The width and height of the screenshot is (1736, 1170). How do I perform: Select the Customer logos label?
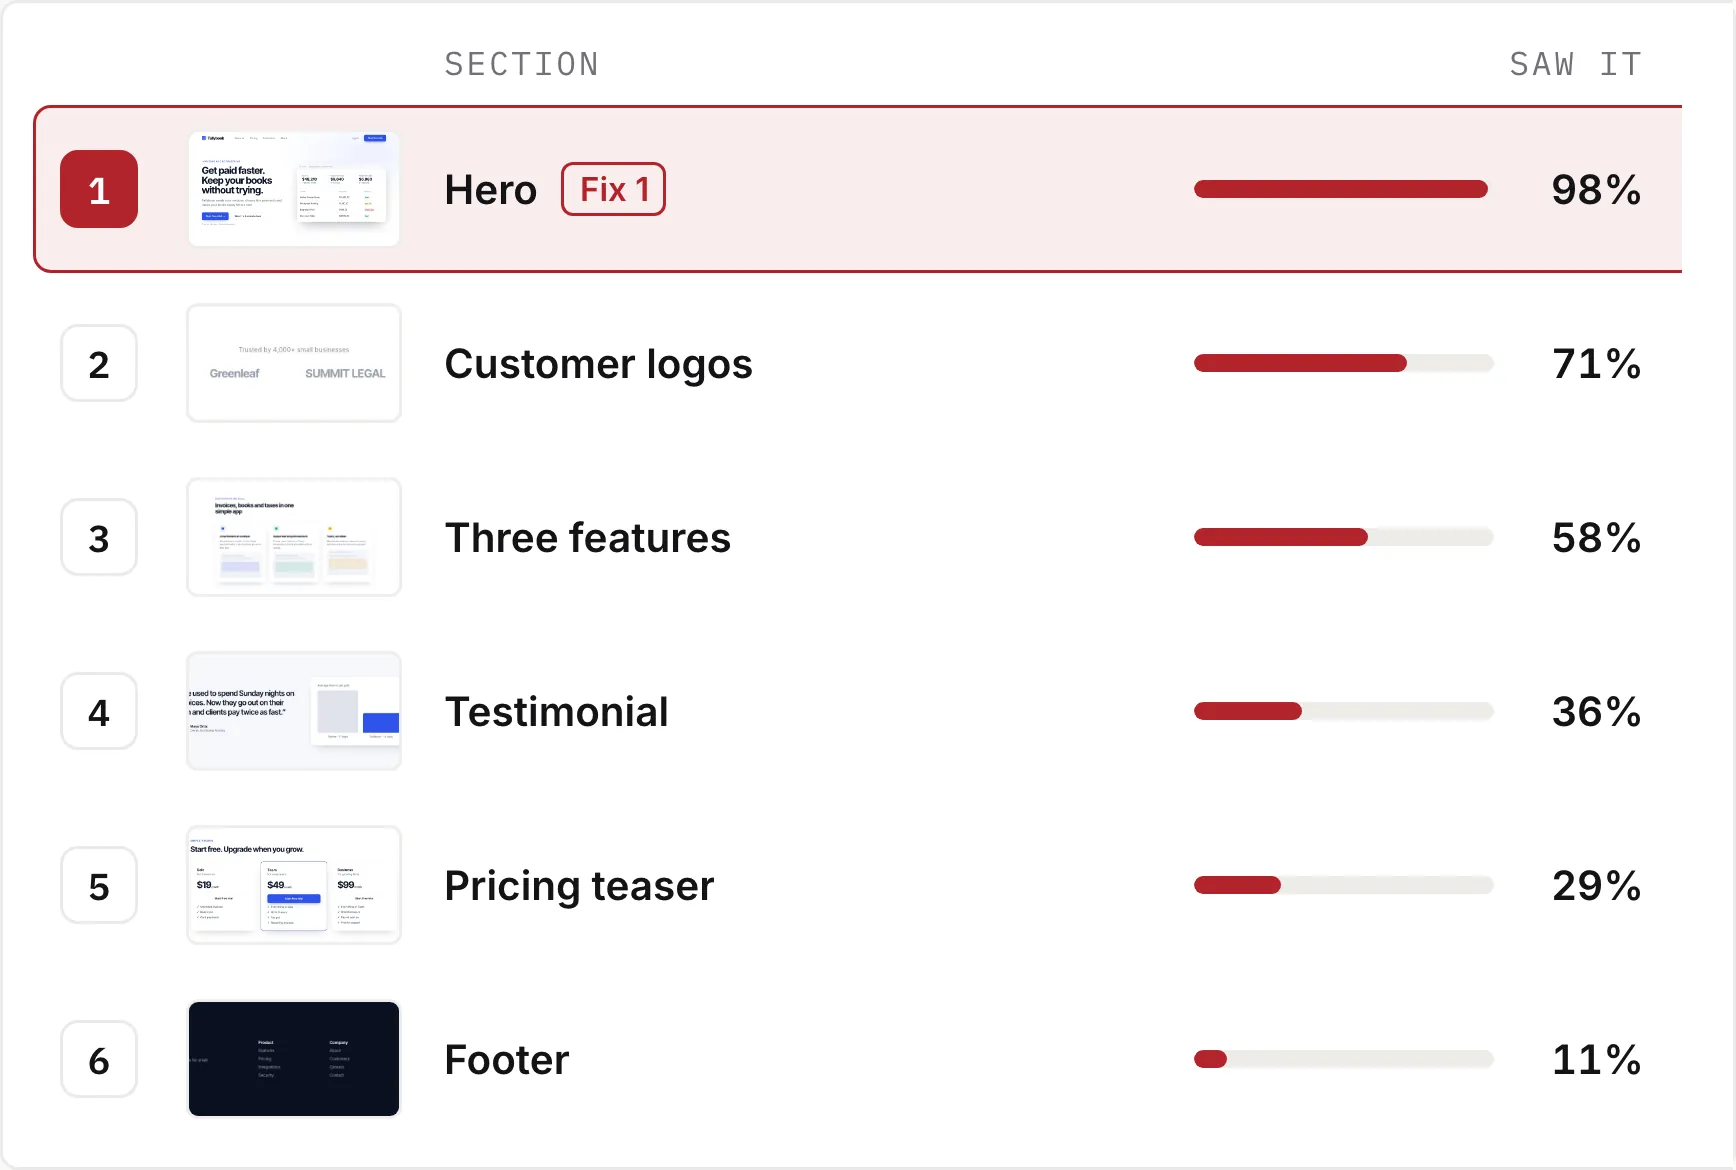point(598,364)
